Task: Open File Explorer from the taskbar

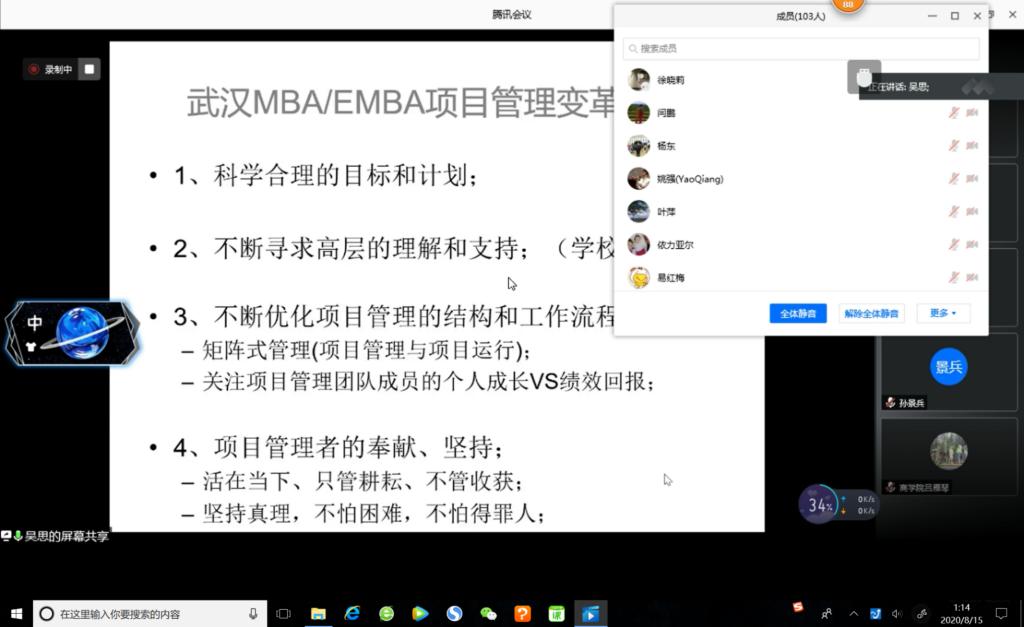Action: [318, 613]
